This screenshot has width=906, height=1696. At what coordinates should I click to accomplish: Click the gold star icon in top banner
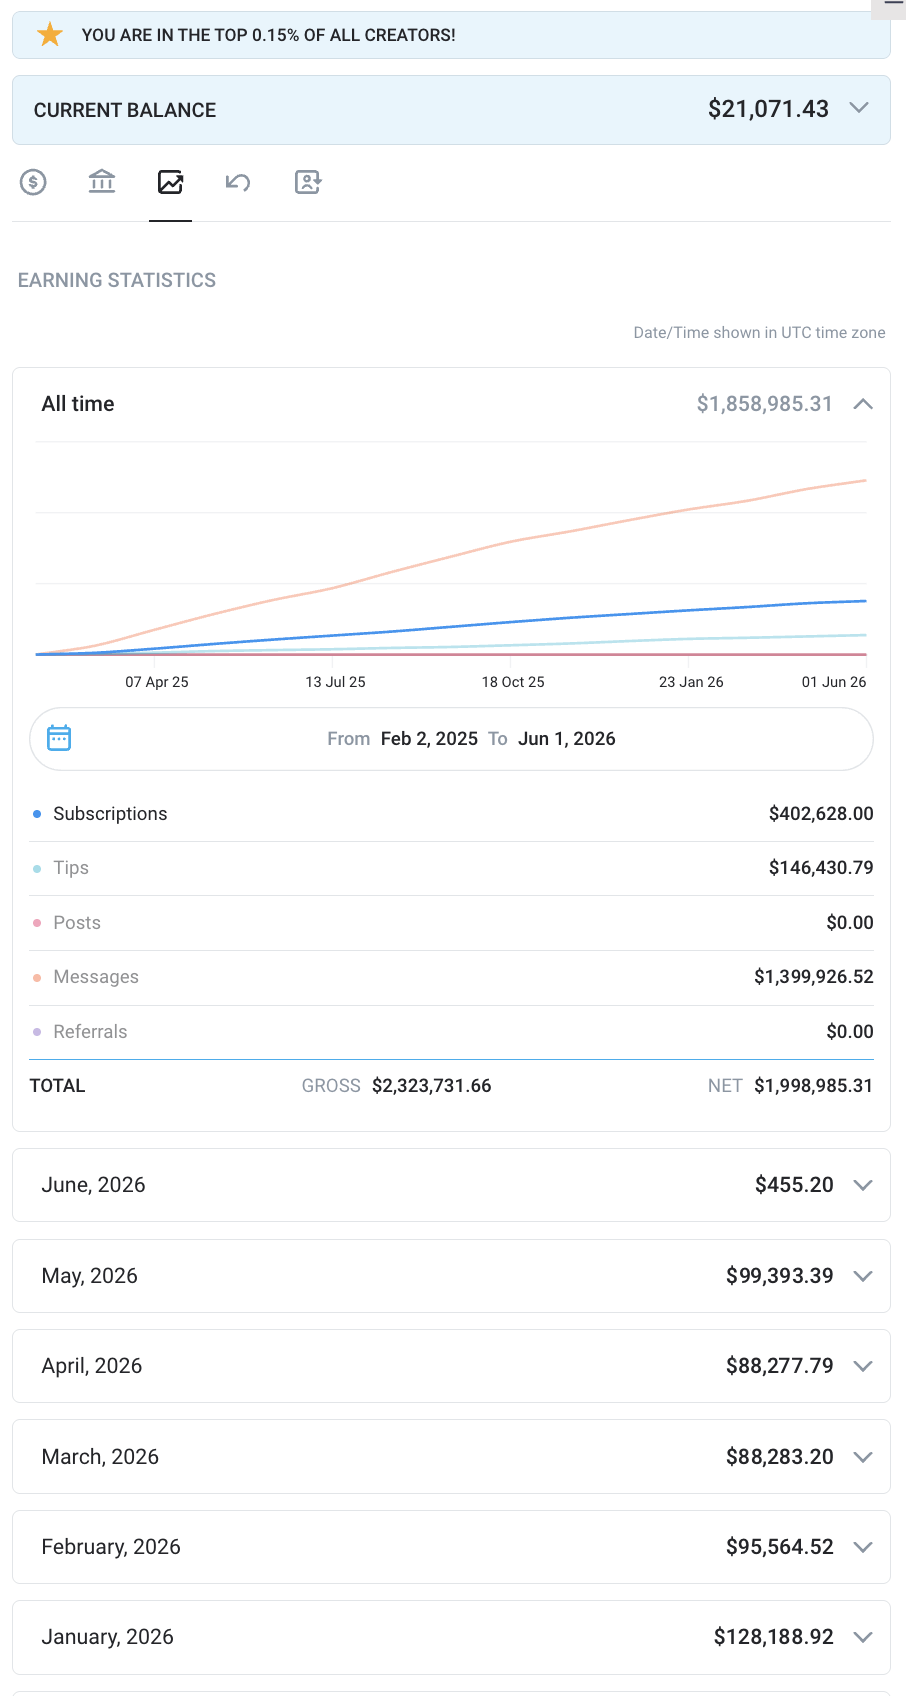coord(50,35)
